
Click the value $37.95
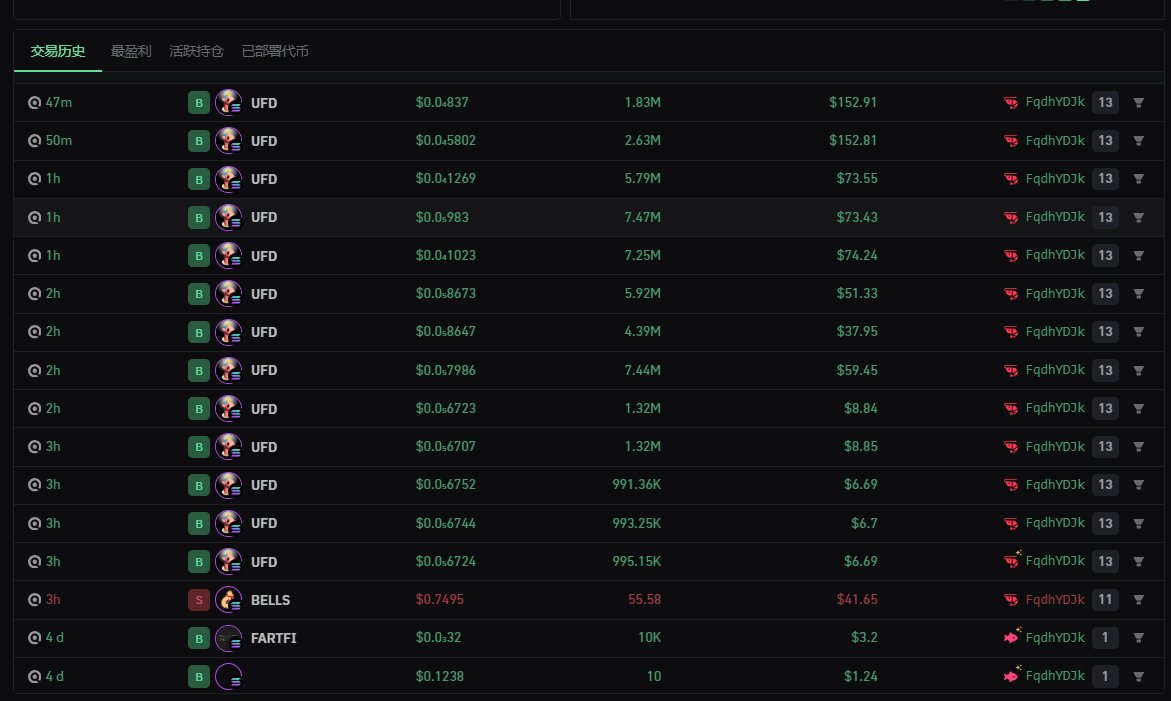tap(857, 331)
